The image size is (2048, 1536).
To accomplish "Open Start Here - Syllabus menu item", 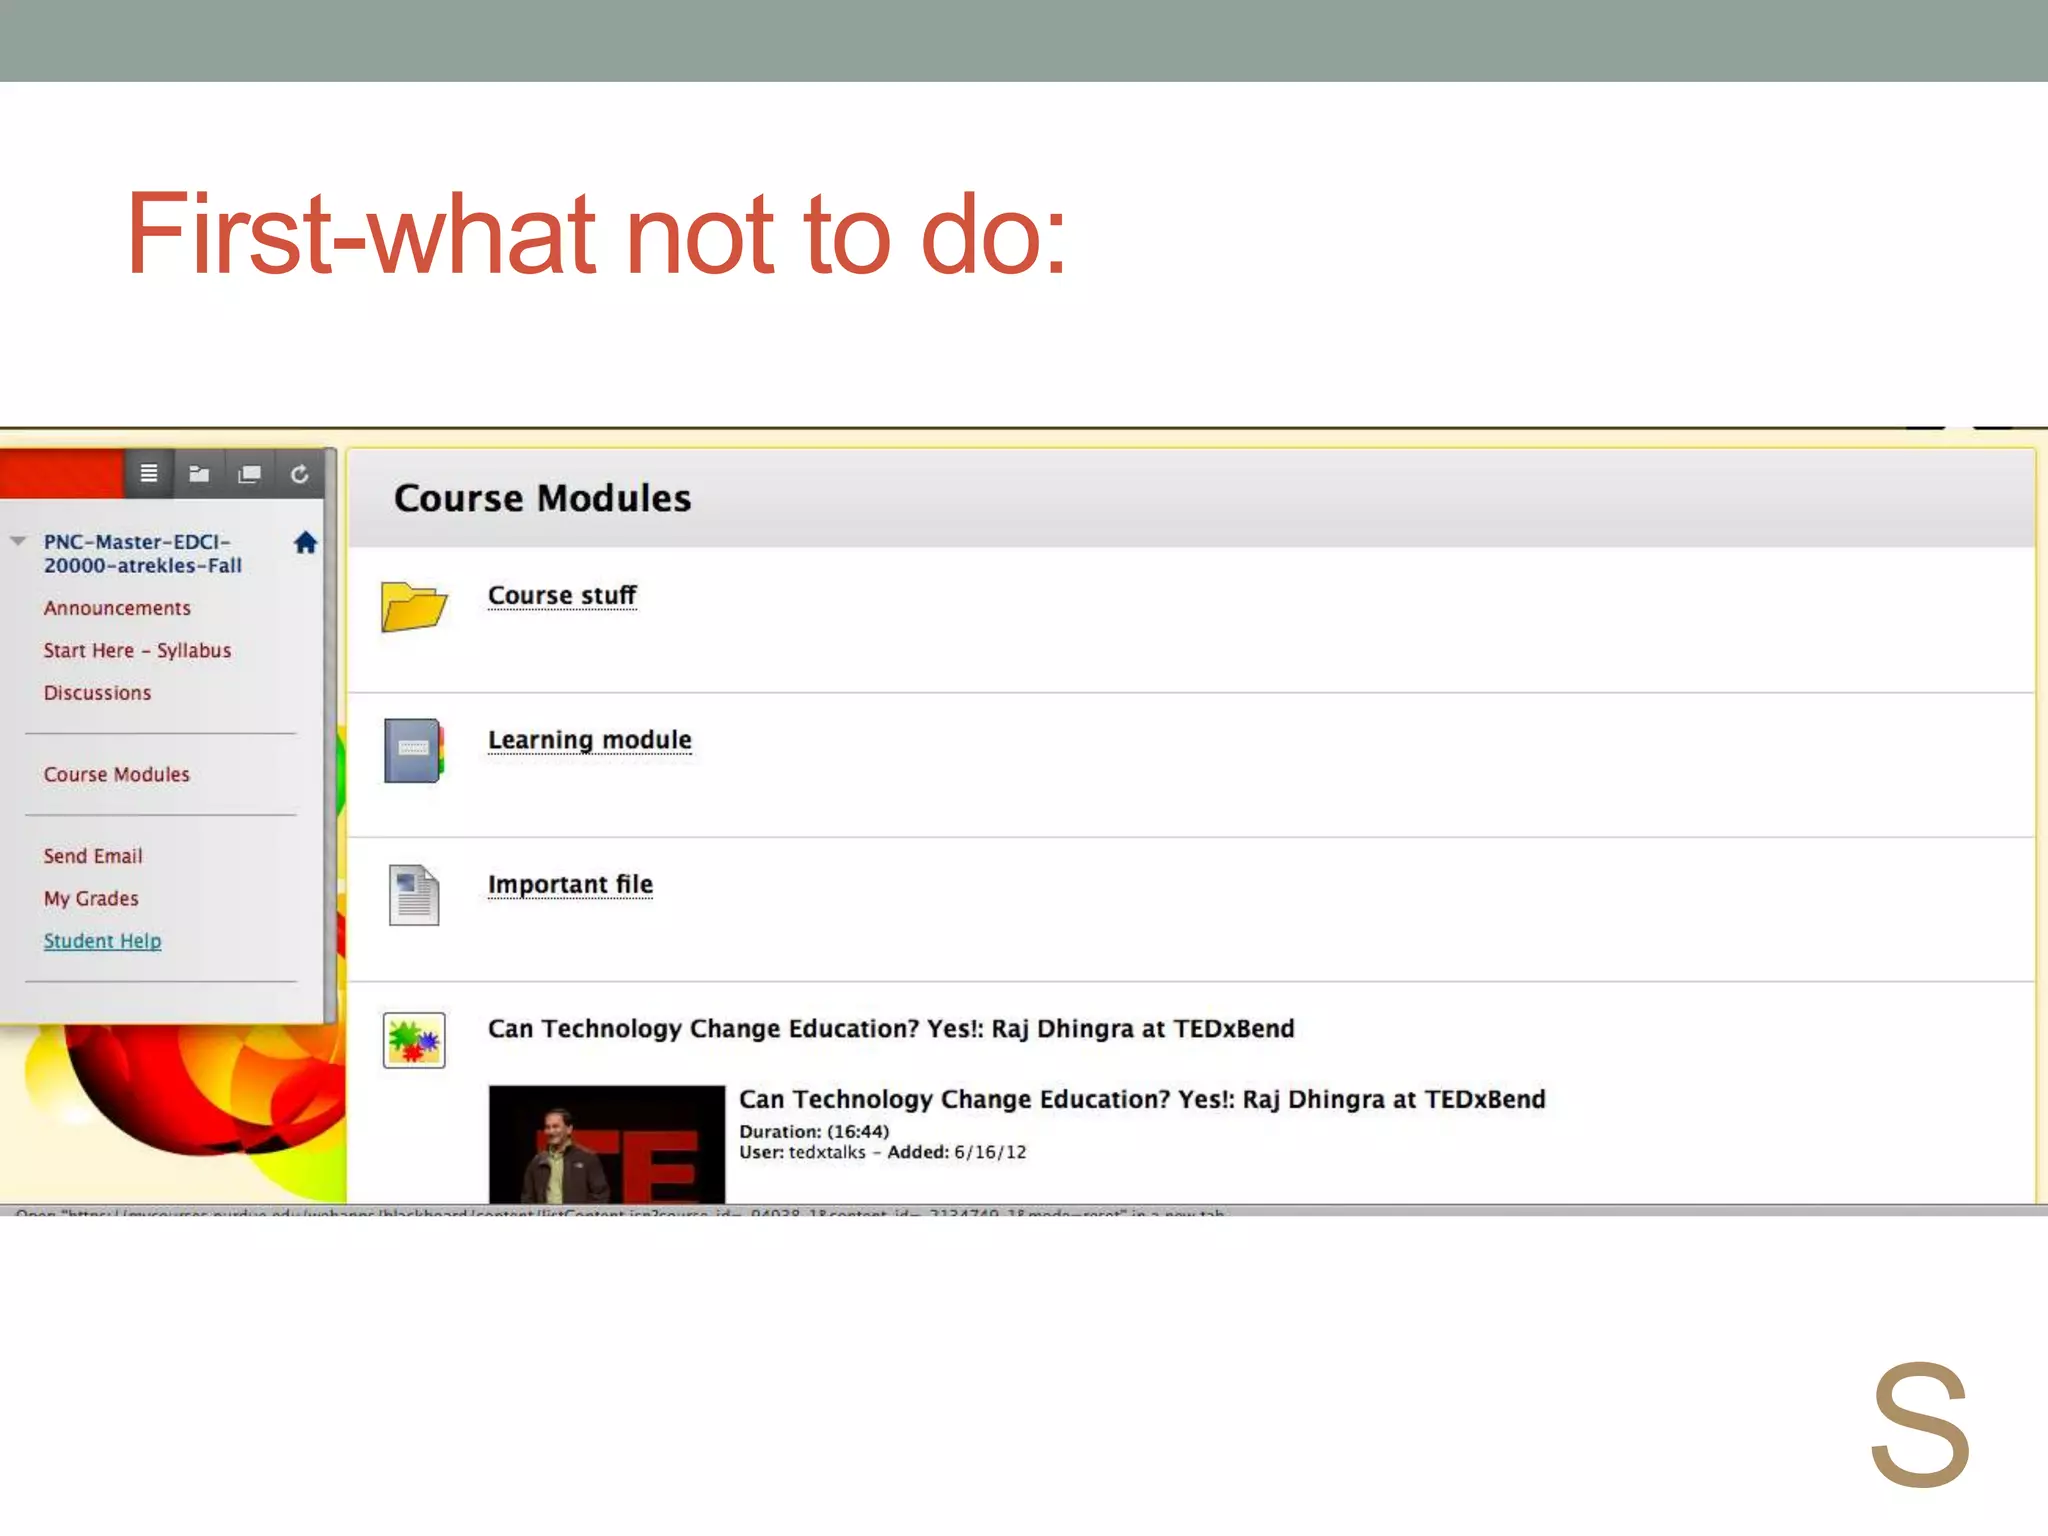I will click(137, 651).
